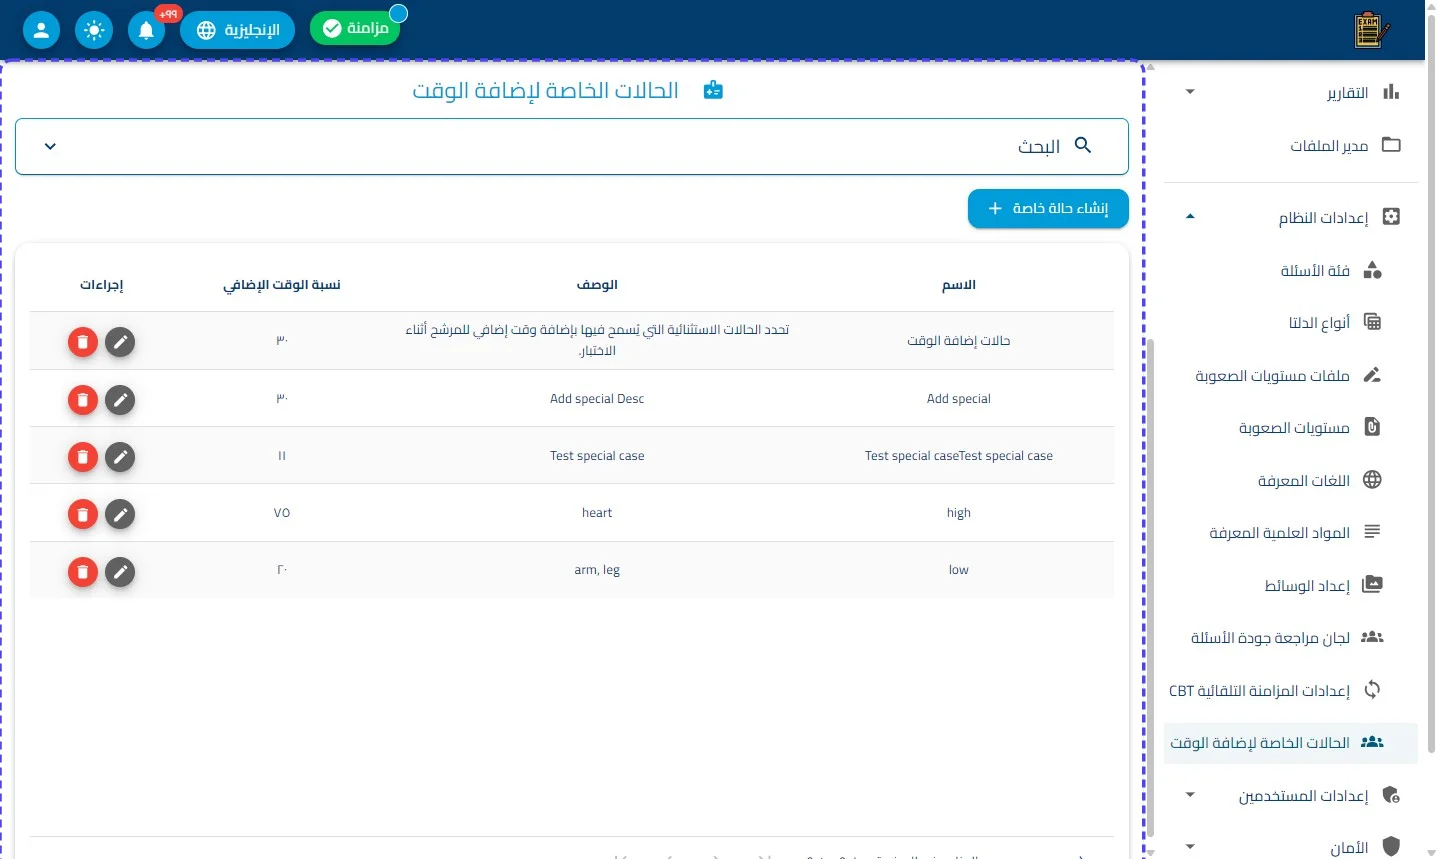Edit the Test special case row

[x=120, y=457]
